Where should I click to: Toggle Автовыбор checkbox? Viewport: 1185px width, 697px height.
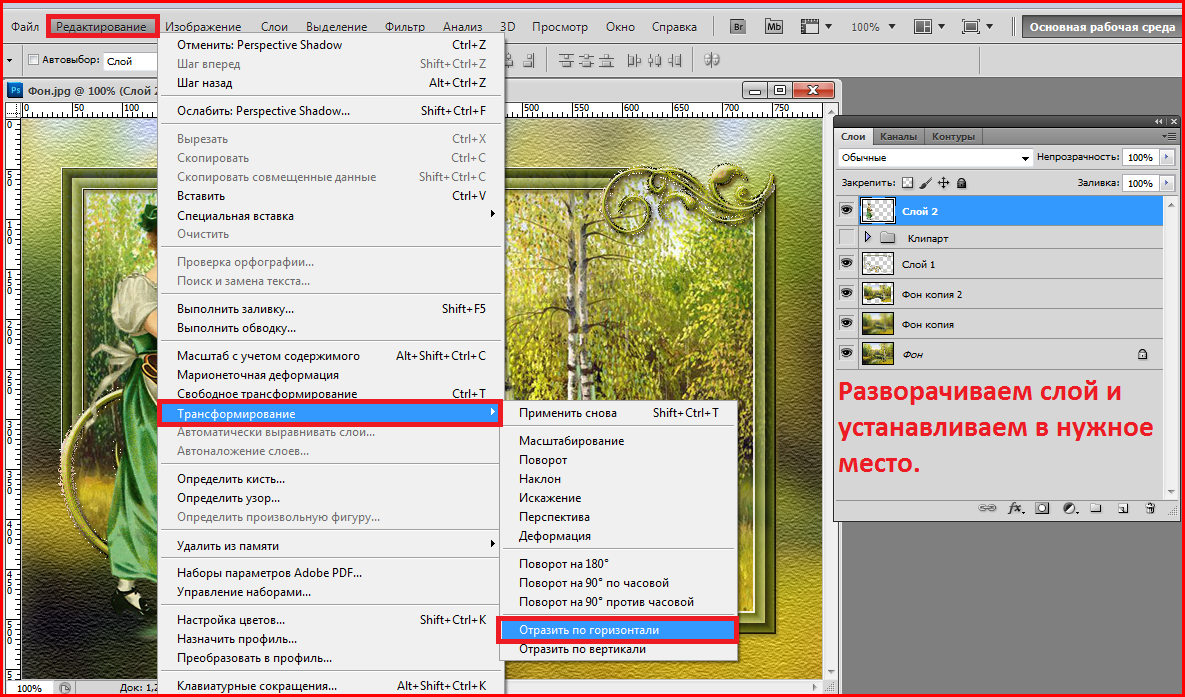[x=32, y=60]
